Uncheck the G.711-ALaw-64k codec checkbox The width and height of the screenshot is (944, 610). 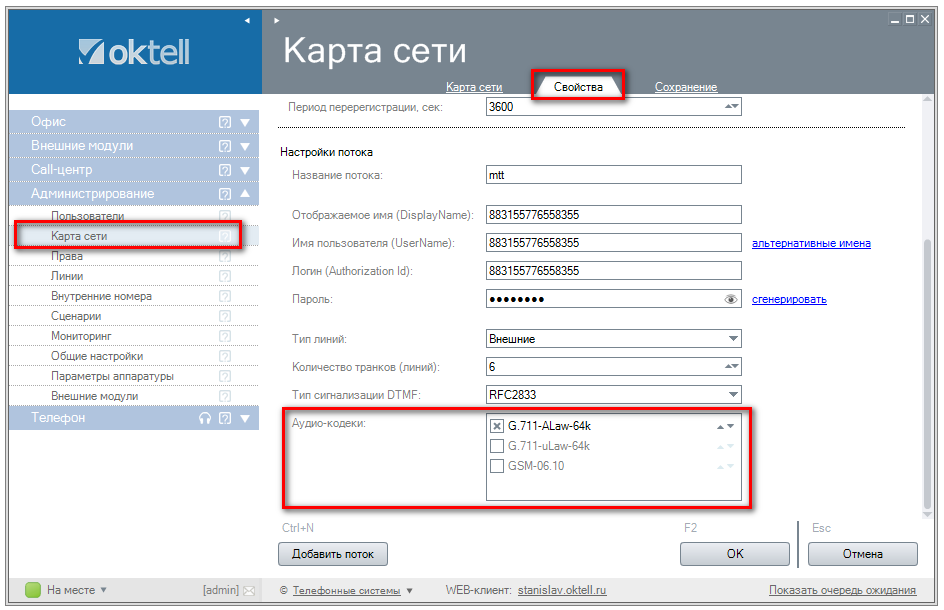[x=497, y=426]
